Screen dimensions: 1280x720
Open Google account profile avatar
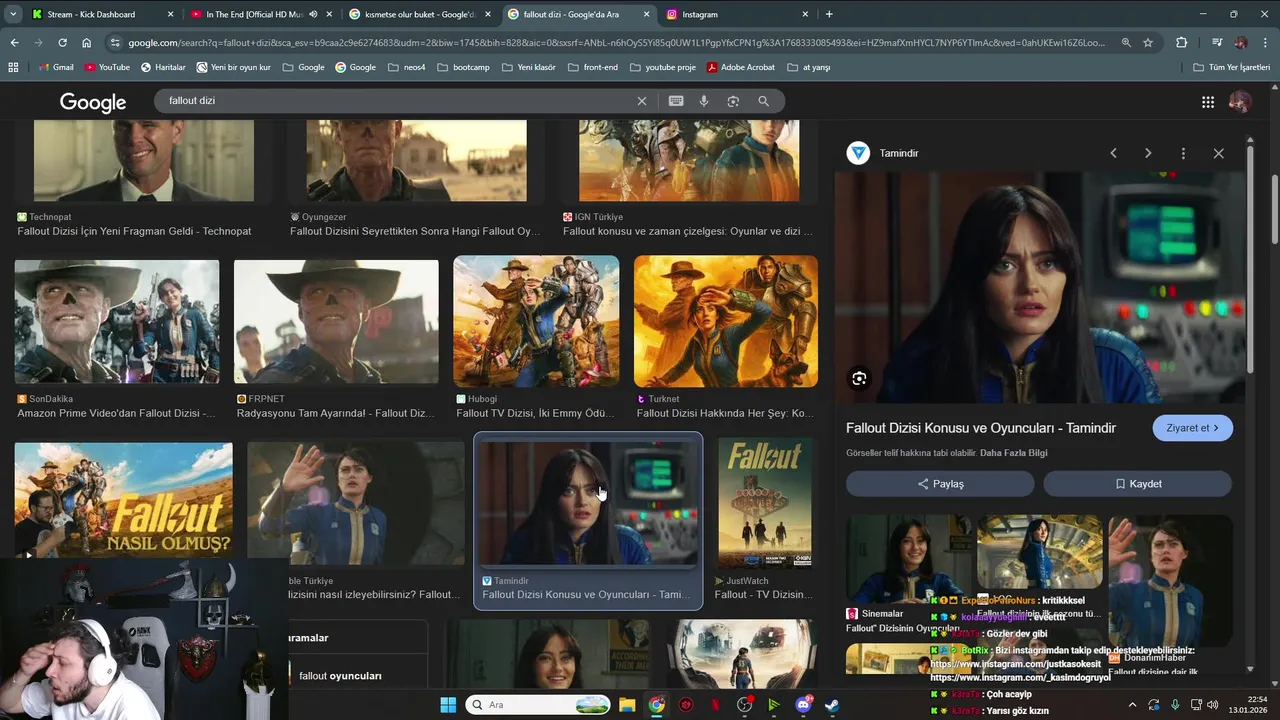coord(1240,102)
